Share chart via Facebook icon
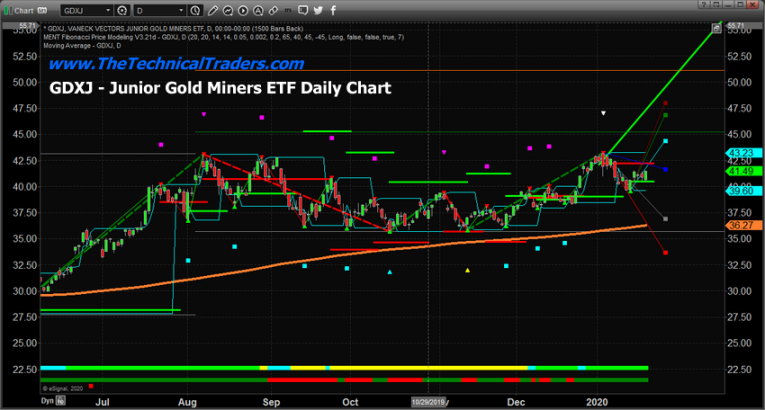 click(333, 10)
